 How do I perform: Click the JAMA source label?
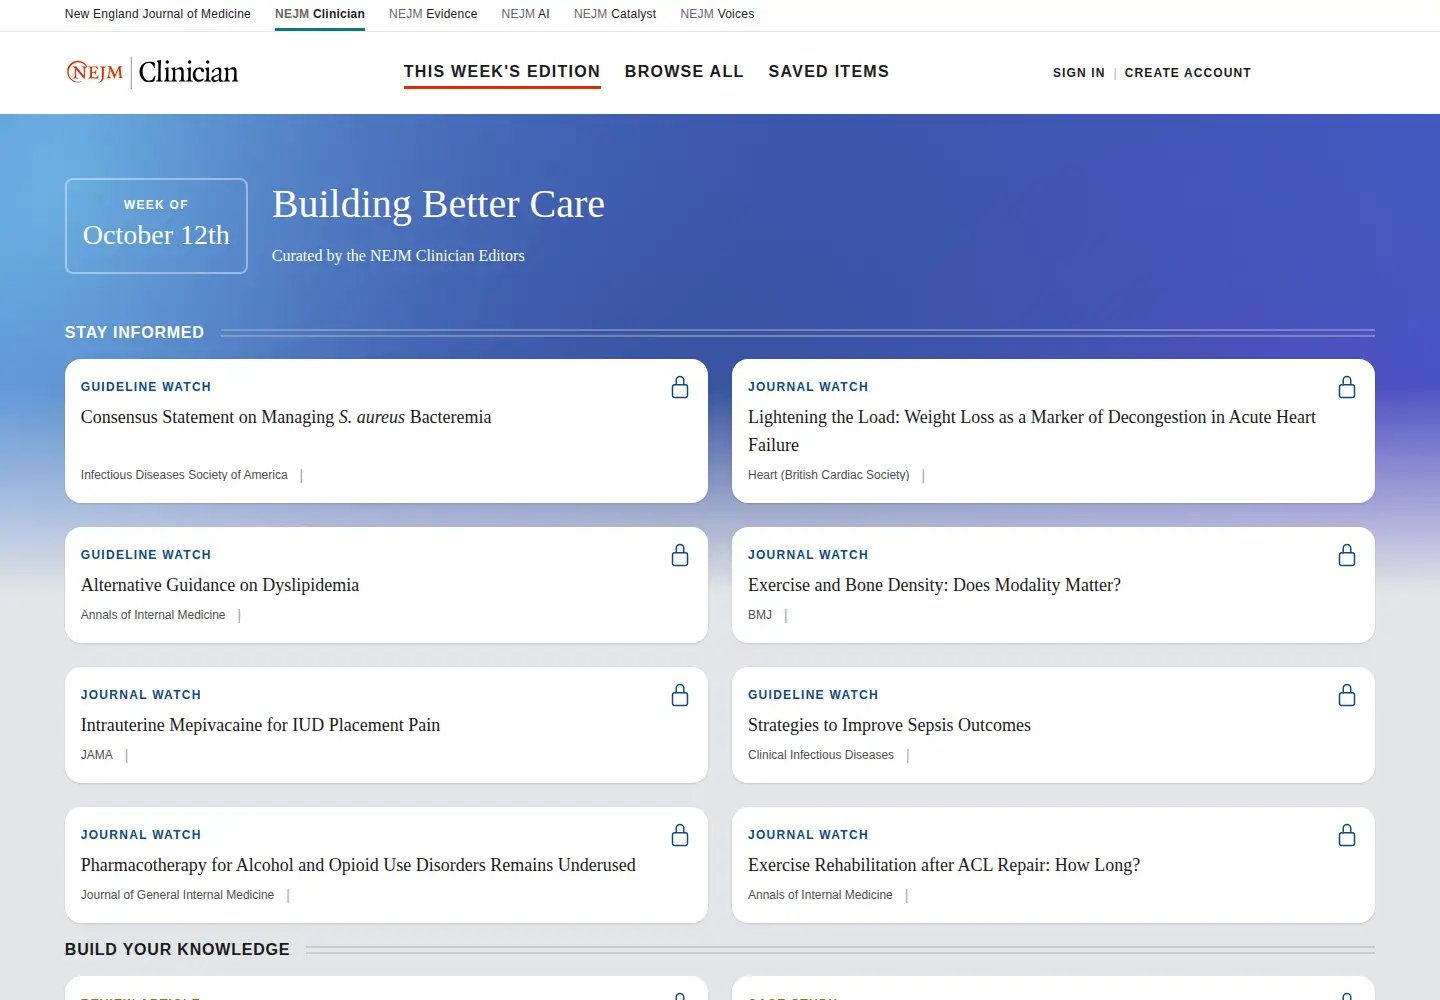click(x=97, y=755)
